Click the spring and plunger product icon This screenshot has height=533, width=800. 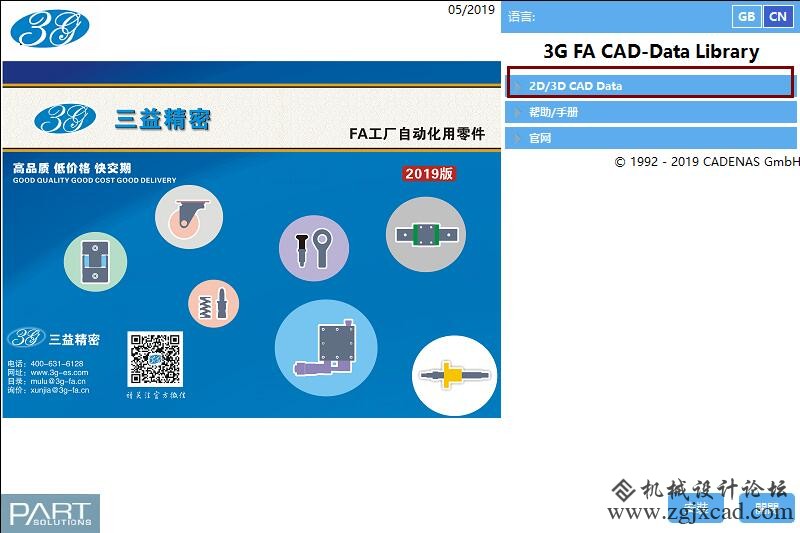pos(213,304)
